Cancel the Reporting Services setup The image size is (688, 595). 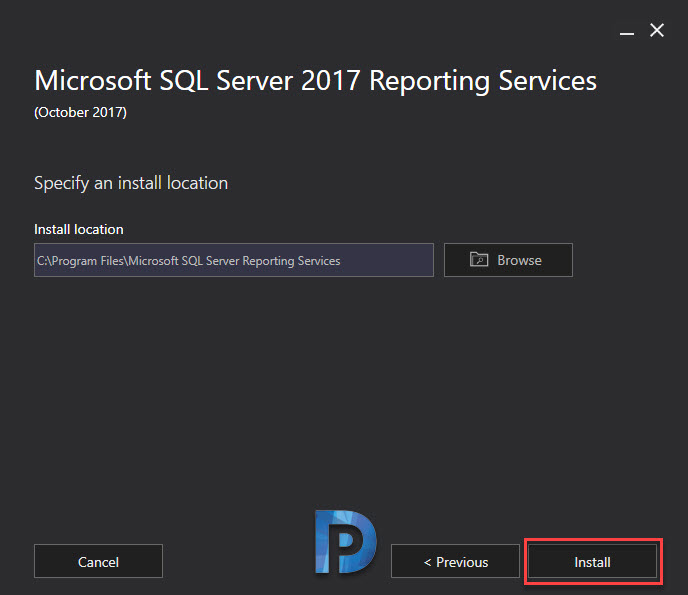(98, 561)
